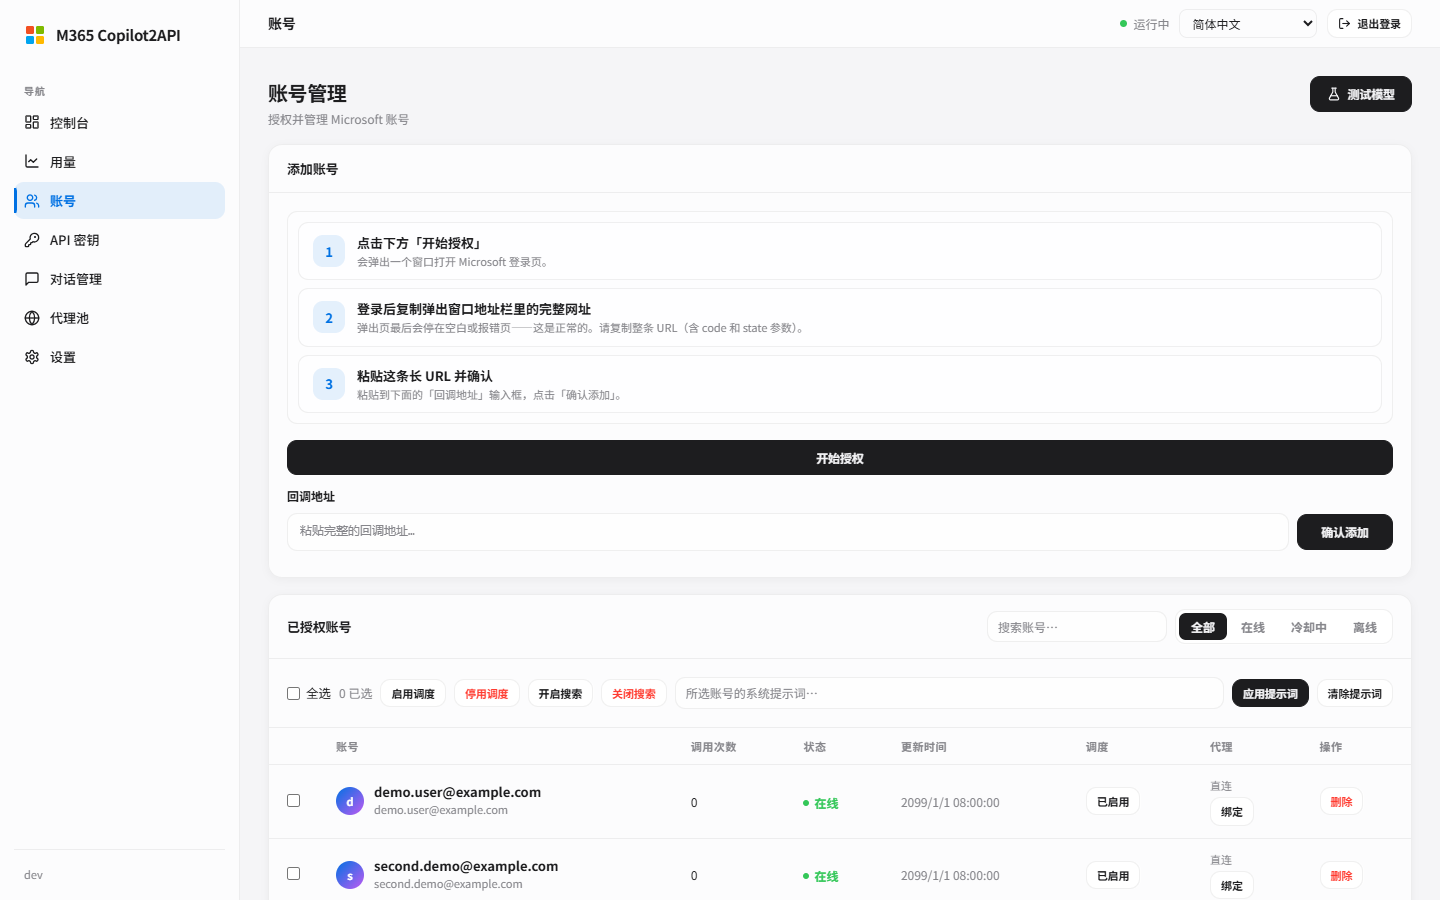Open 设置 gear icon in sidebar

click(32, 357)
